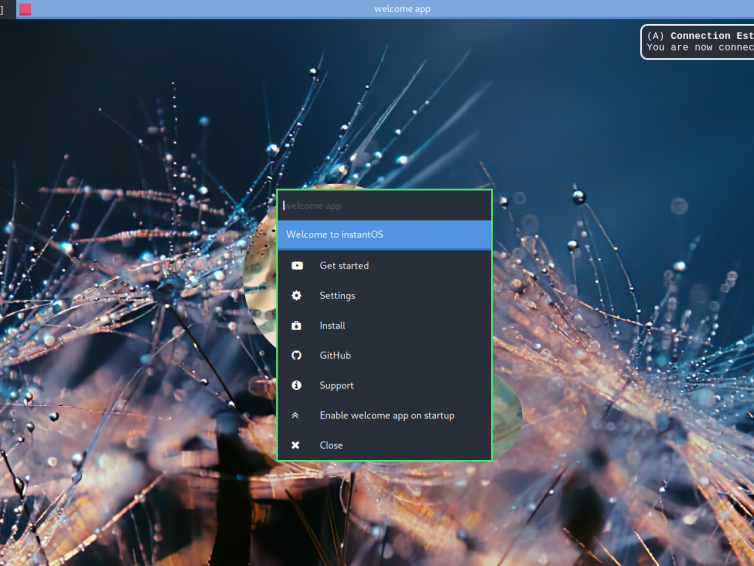
Task: Open the Get started menu entry
Action: 344,266
